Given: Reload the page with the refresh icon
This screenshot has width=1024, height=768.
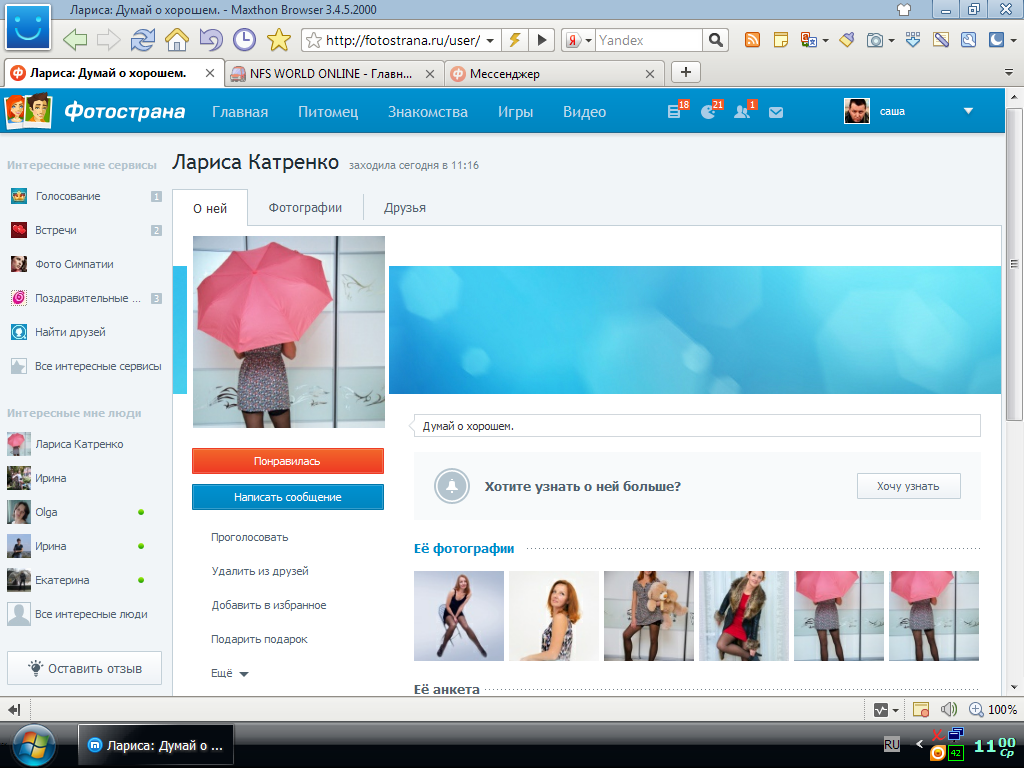Looking at the screenshot, I should [143, 40].
